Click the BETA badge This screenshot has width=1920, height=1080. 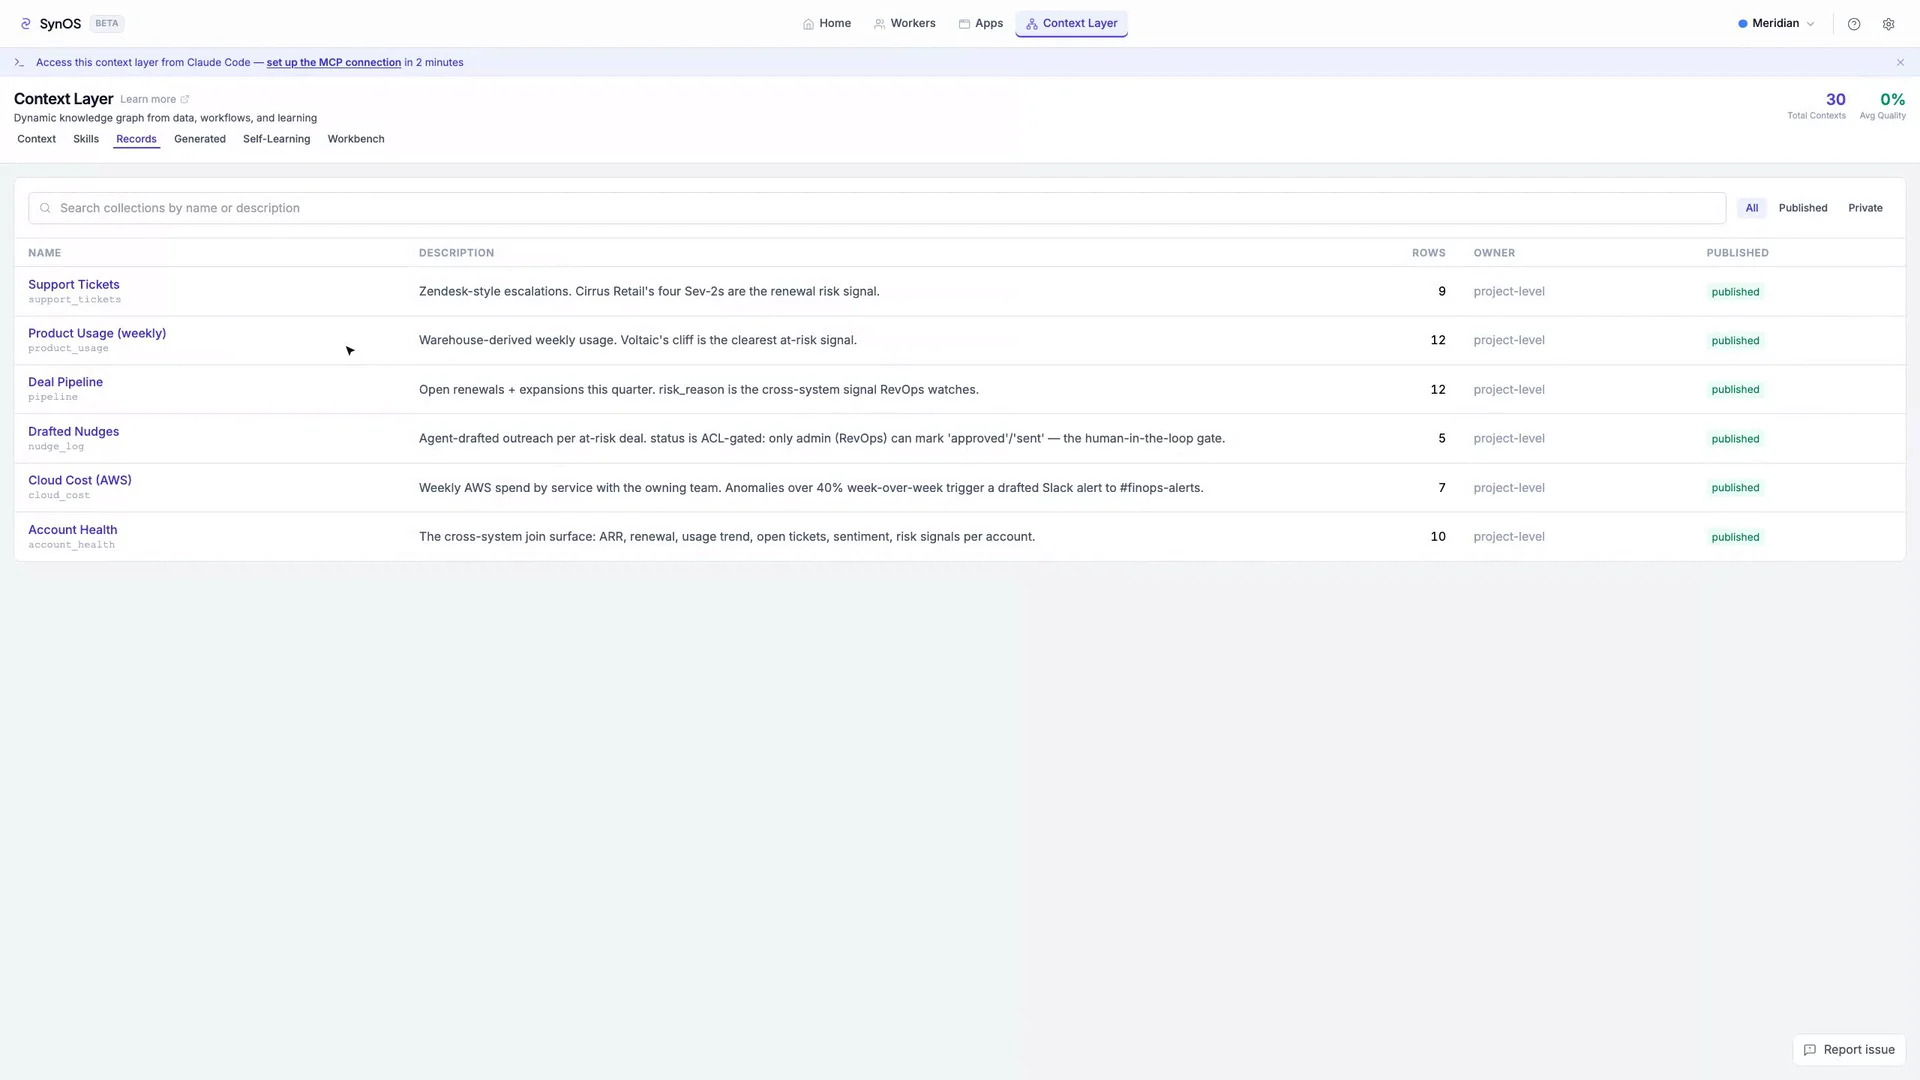tap(107, 24)
